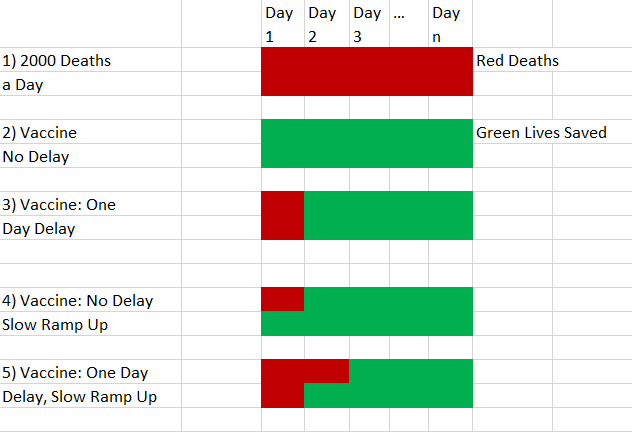Select the 'Day 3' header cell
This screenshot has width=632, height=432.
[x=370, y=24]
